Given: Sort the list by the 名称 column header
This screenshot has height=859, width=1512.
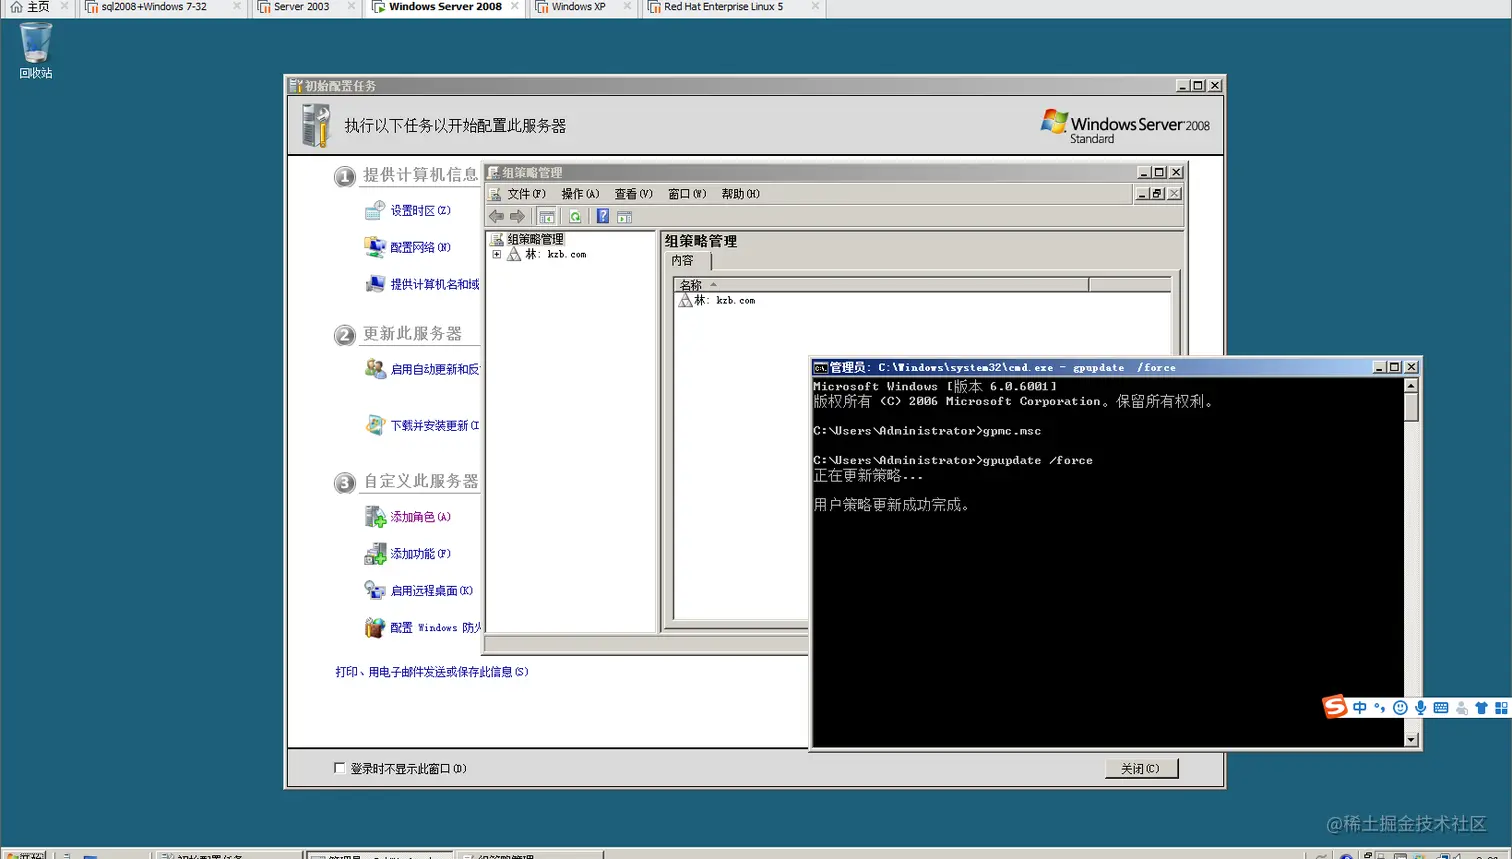Looking at the screenshot, I should coord(881,285).
